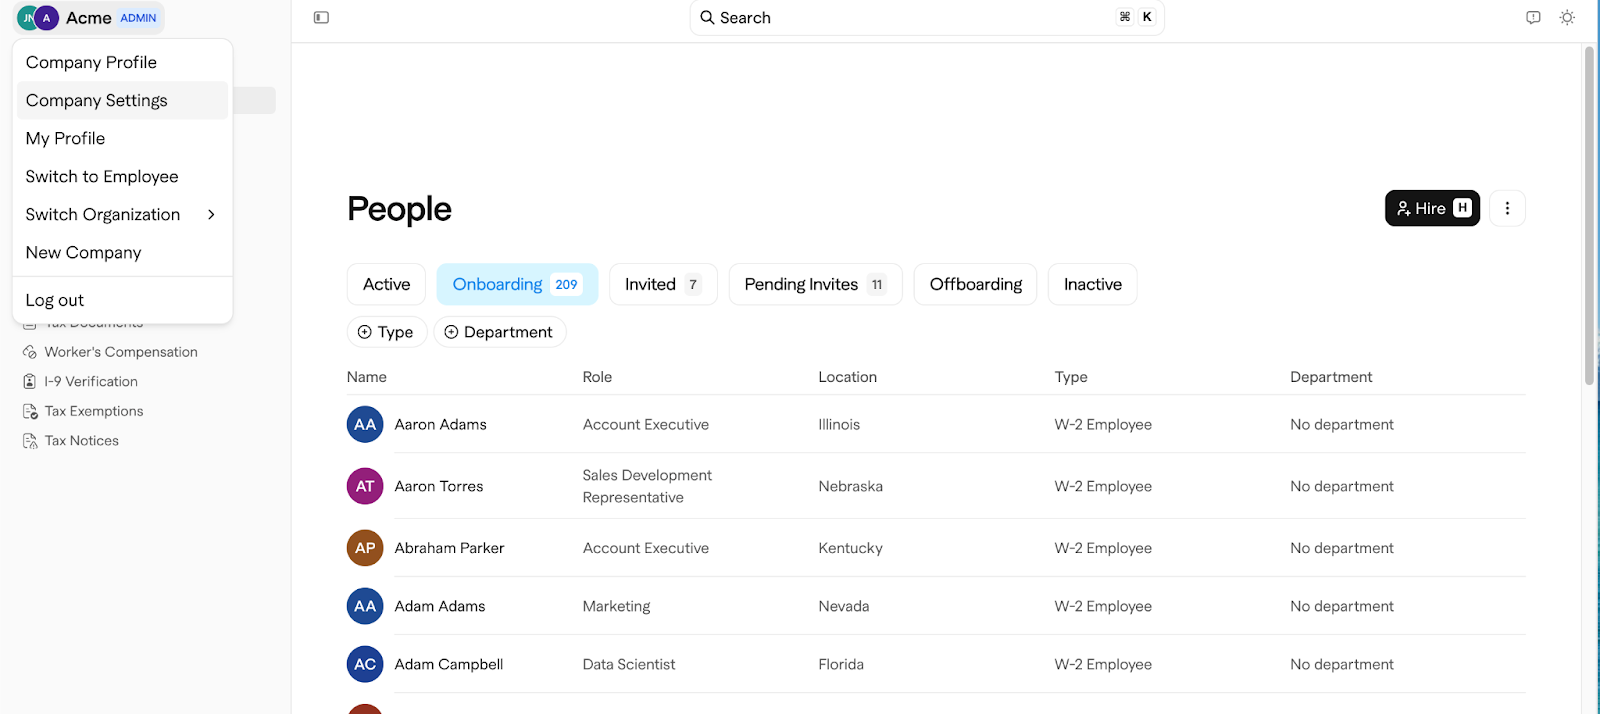The height and width of the screenshot is (714, 1600).
Task: Open Aaron Torres name row
Action: pos(439,486)
